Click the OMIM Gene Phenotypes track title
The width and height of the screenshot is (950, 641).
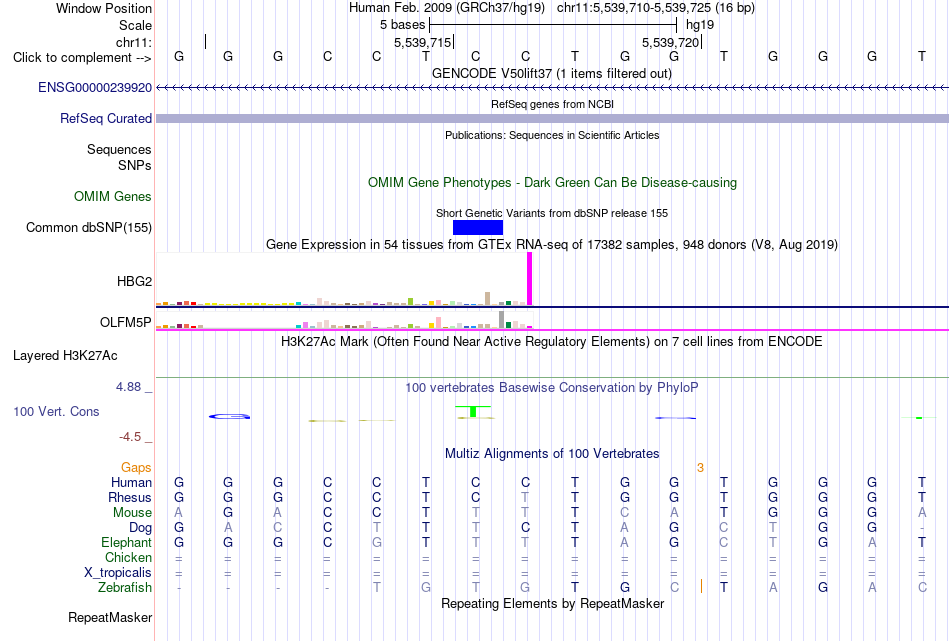[553, 182]
